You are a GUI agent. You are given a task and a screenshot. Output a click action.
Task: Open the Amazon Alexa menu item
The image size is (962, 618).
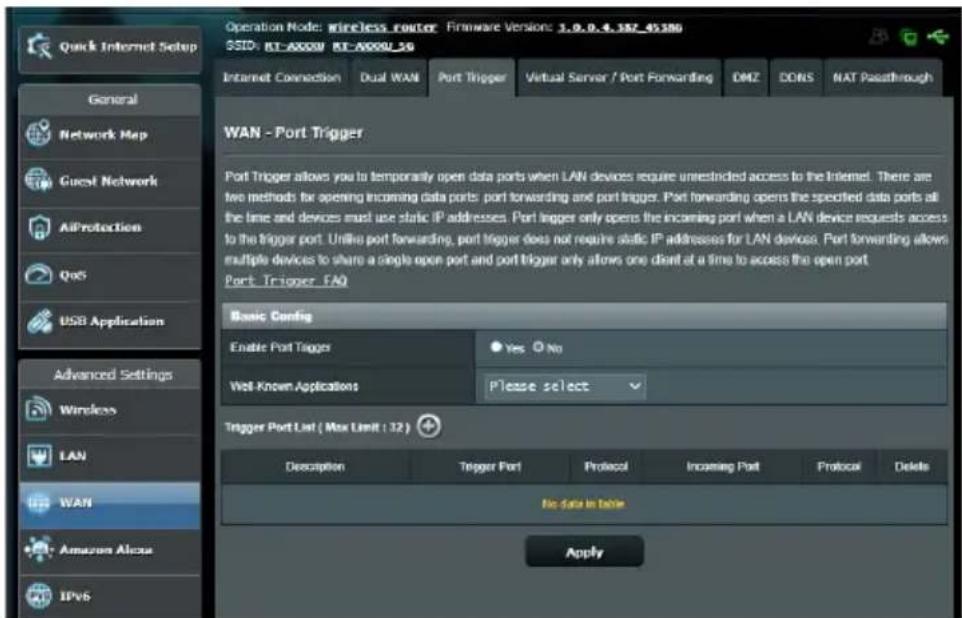(110, 550)
